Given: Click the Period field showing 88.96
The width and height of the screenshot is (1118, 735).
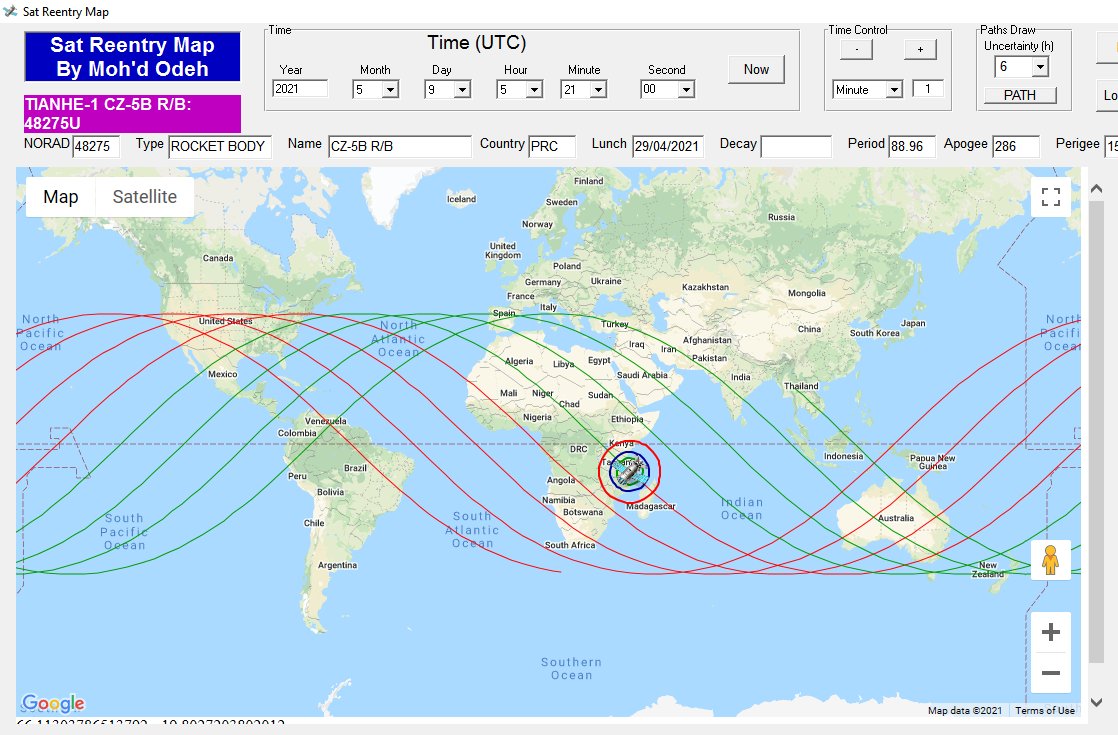Looking at the screenshot, I should (x=912, y=146).
